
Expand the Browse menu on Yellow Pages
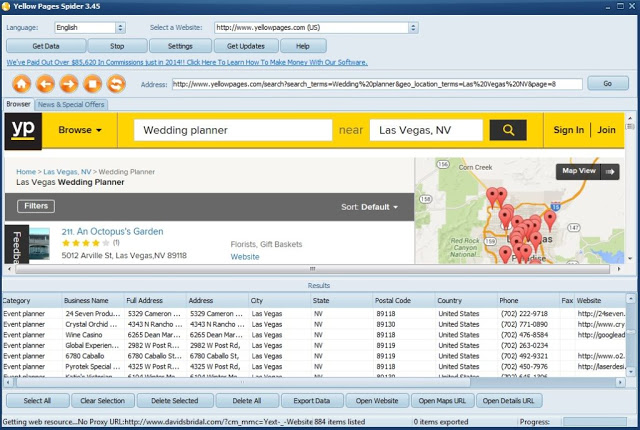point(80,130)
